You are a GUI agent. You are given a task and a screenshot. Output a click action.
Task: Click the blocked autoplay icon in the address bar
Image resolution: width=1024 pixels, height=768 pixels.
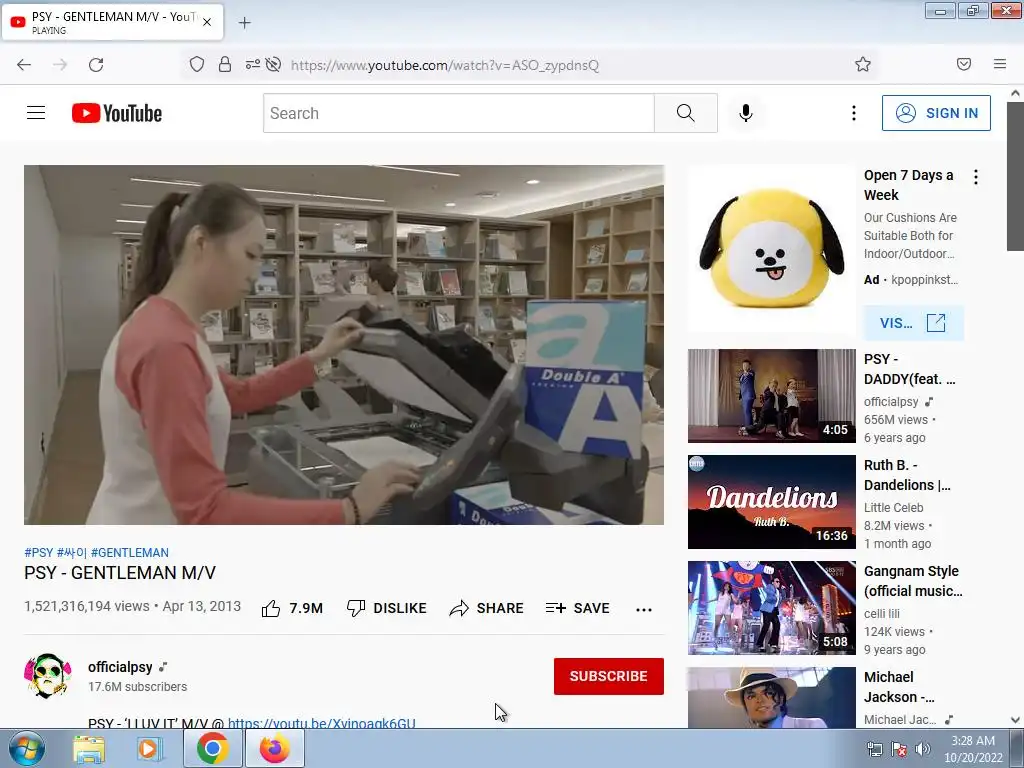click(274, 64)
